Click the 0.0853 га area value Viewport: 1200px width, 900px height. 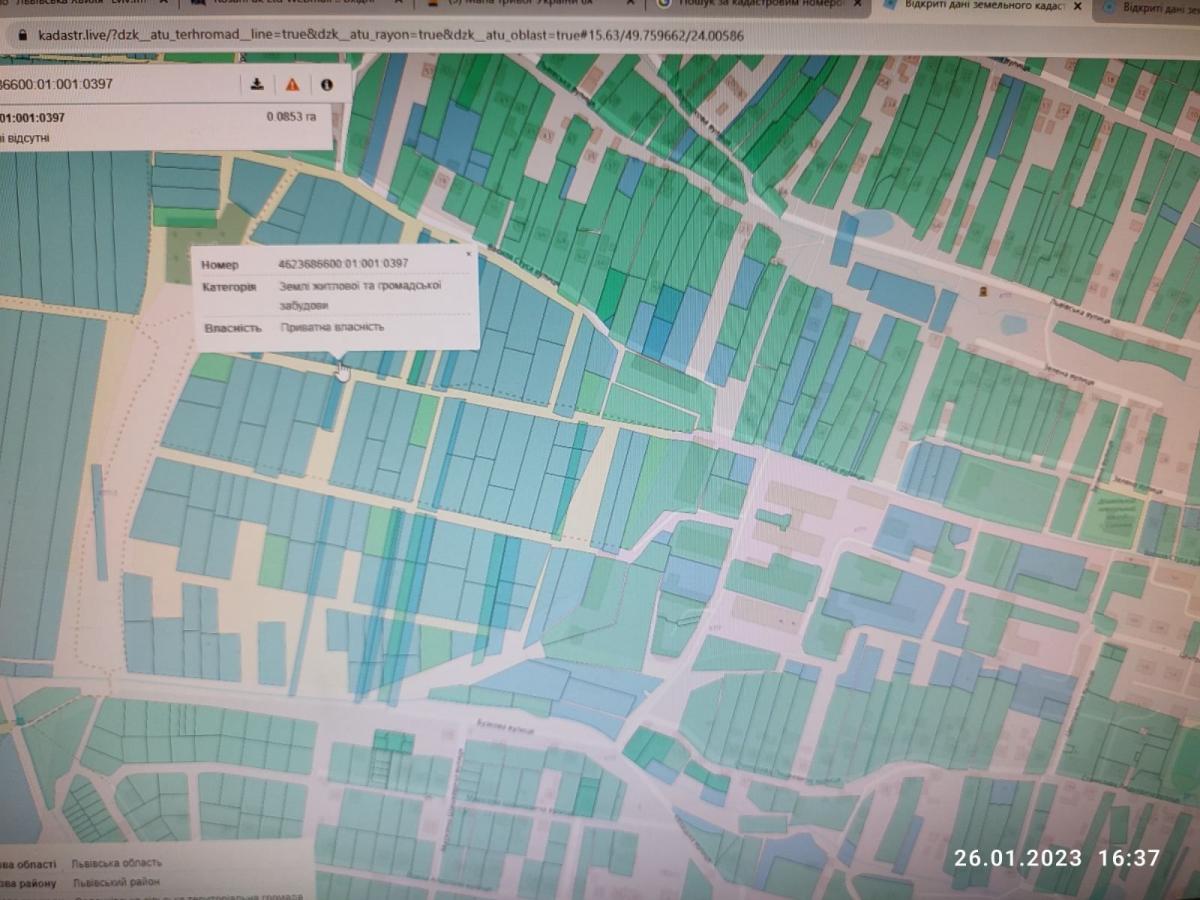[x=291, y=117]
